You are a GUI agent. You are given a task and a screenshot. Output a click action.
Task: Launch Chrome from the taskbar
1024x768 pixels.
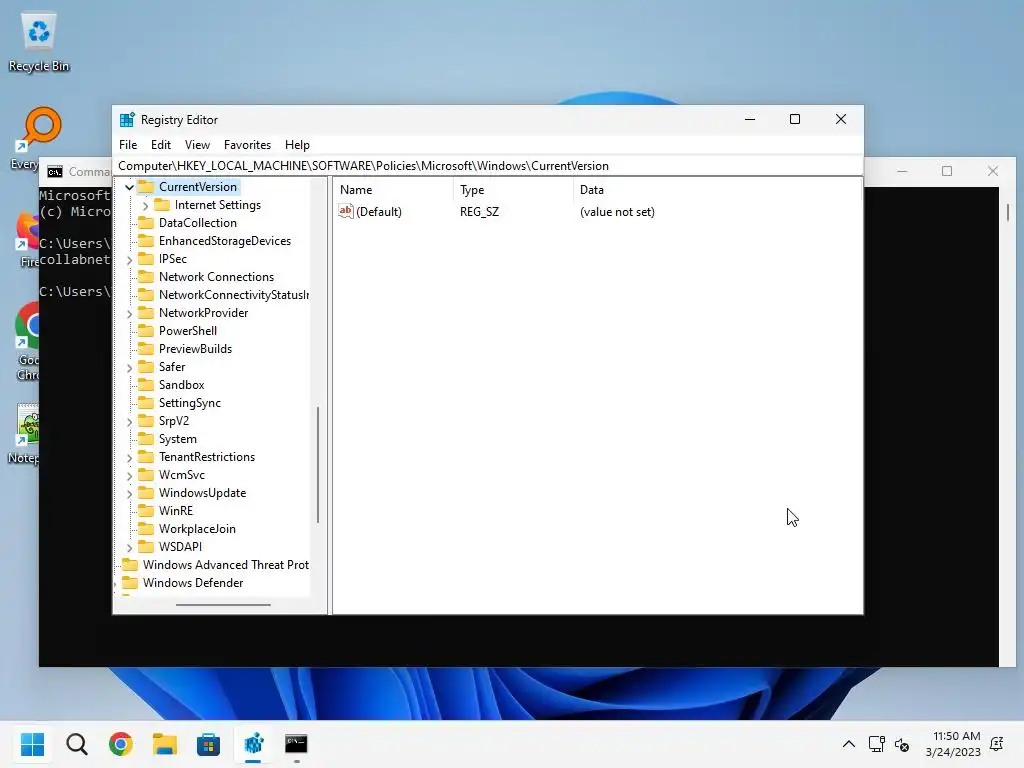click(121, 744)
